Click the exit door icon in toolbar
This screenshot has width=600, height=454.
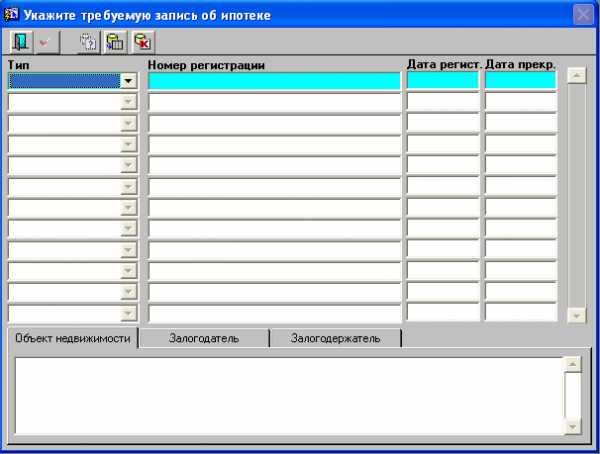[20, 42]
